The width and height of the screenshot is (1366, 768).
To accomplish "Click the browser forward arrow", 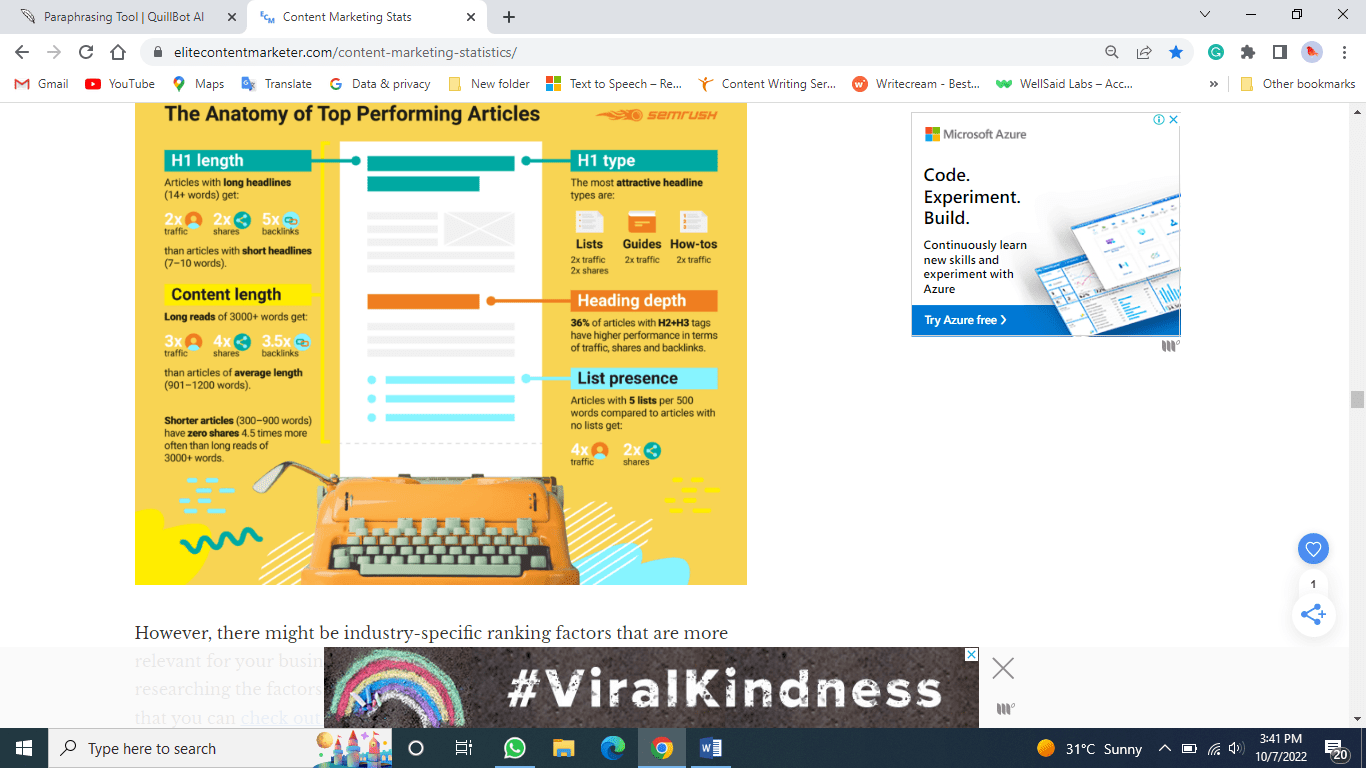I will pos(54,52).
